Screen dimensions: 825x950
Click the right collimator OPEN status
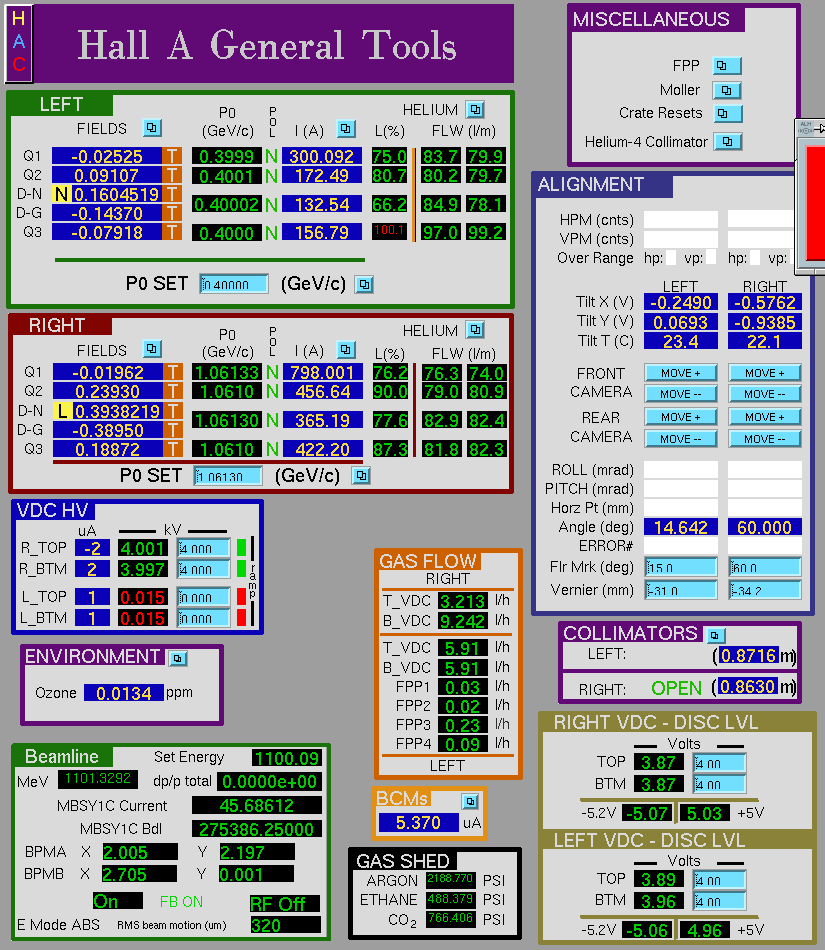pyautogui.click(x=676, y=688)
